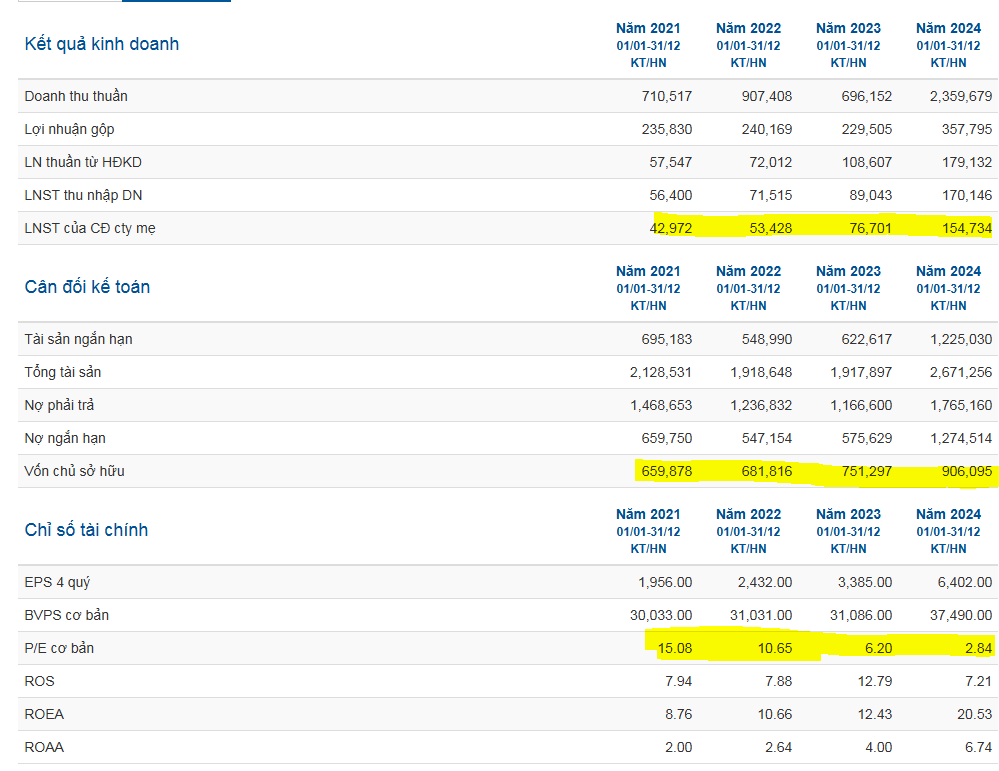Click 'Lợi nhuận gộp' row label
This screenshot has width=999, height=771.
69,129
